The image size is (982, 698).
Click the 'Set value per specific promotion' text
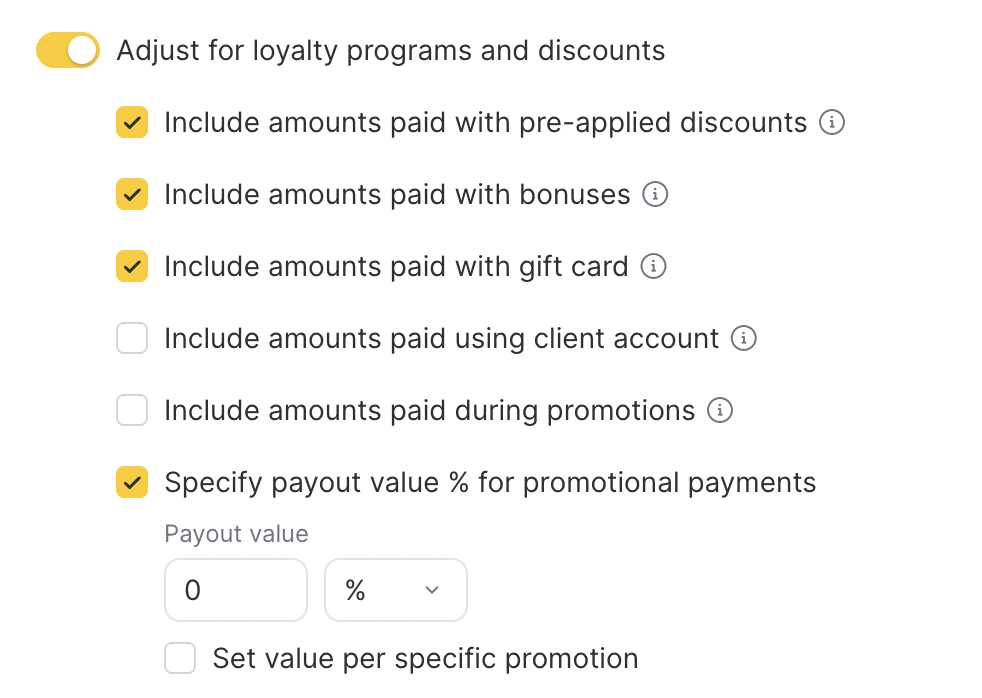(425, 659)
